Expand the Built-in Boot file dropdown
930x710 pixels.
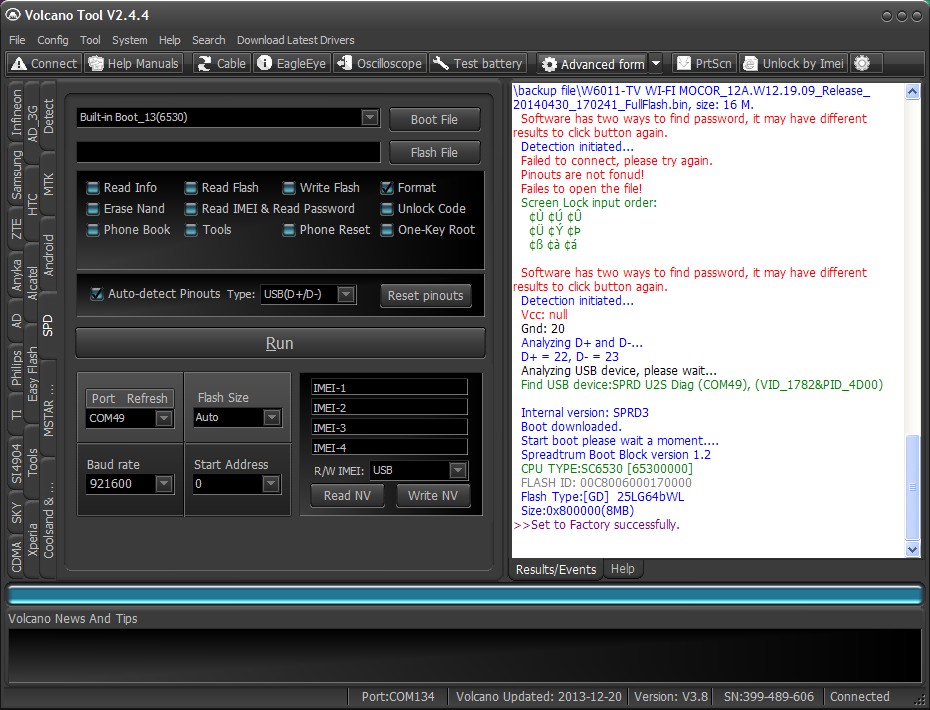click(x=370, y=118)
